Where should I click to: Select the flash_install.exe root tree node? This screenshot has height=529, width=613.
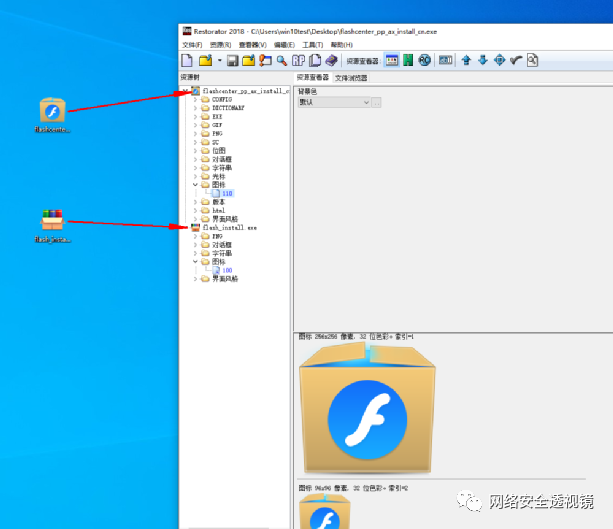[x=229, y=228]
